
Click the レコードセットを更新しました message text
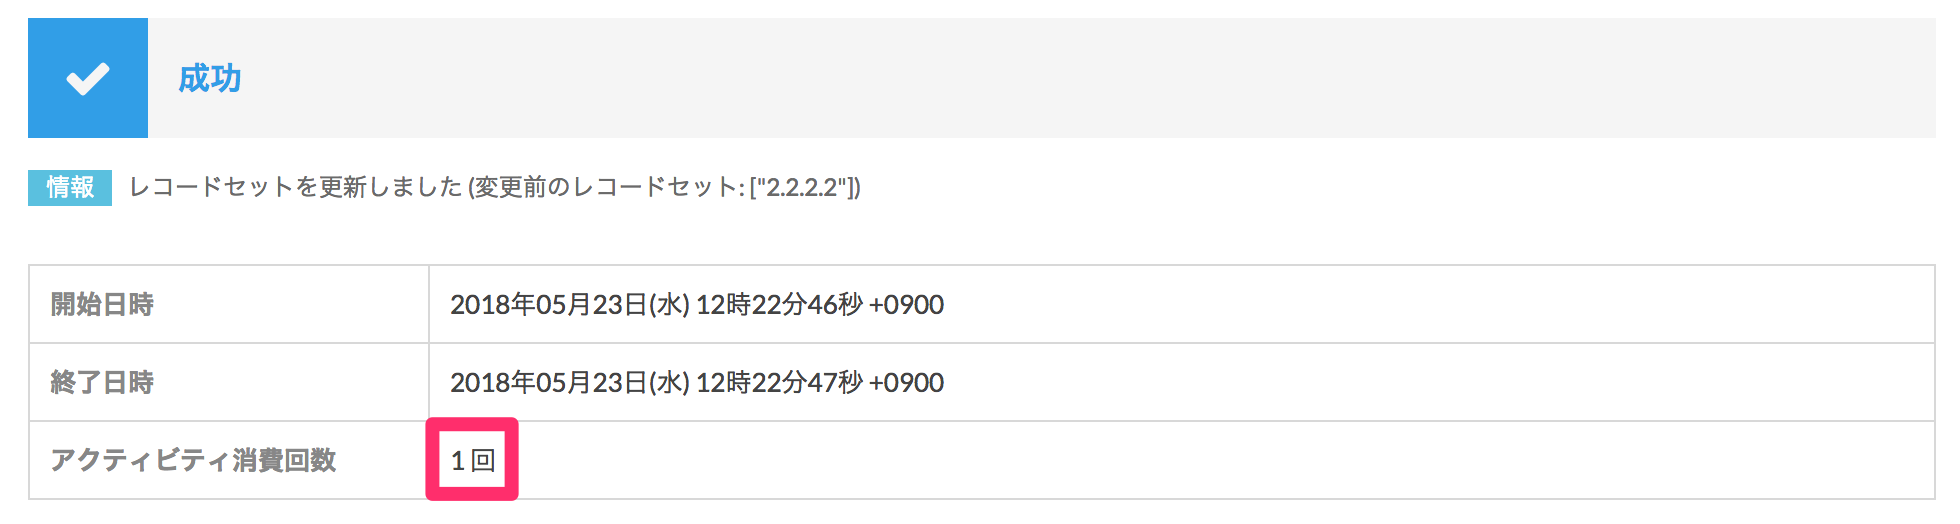(295, 187)
